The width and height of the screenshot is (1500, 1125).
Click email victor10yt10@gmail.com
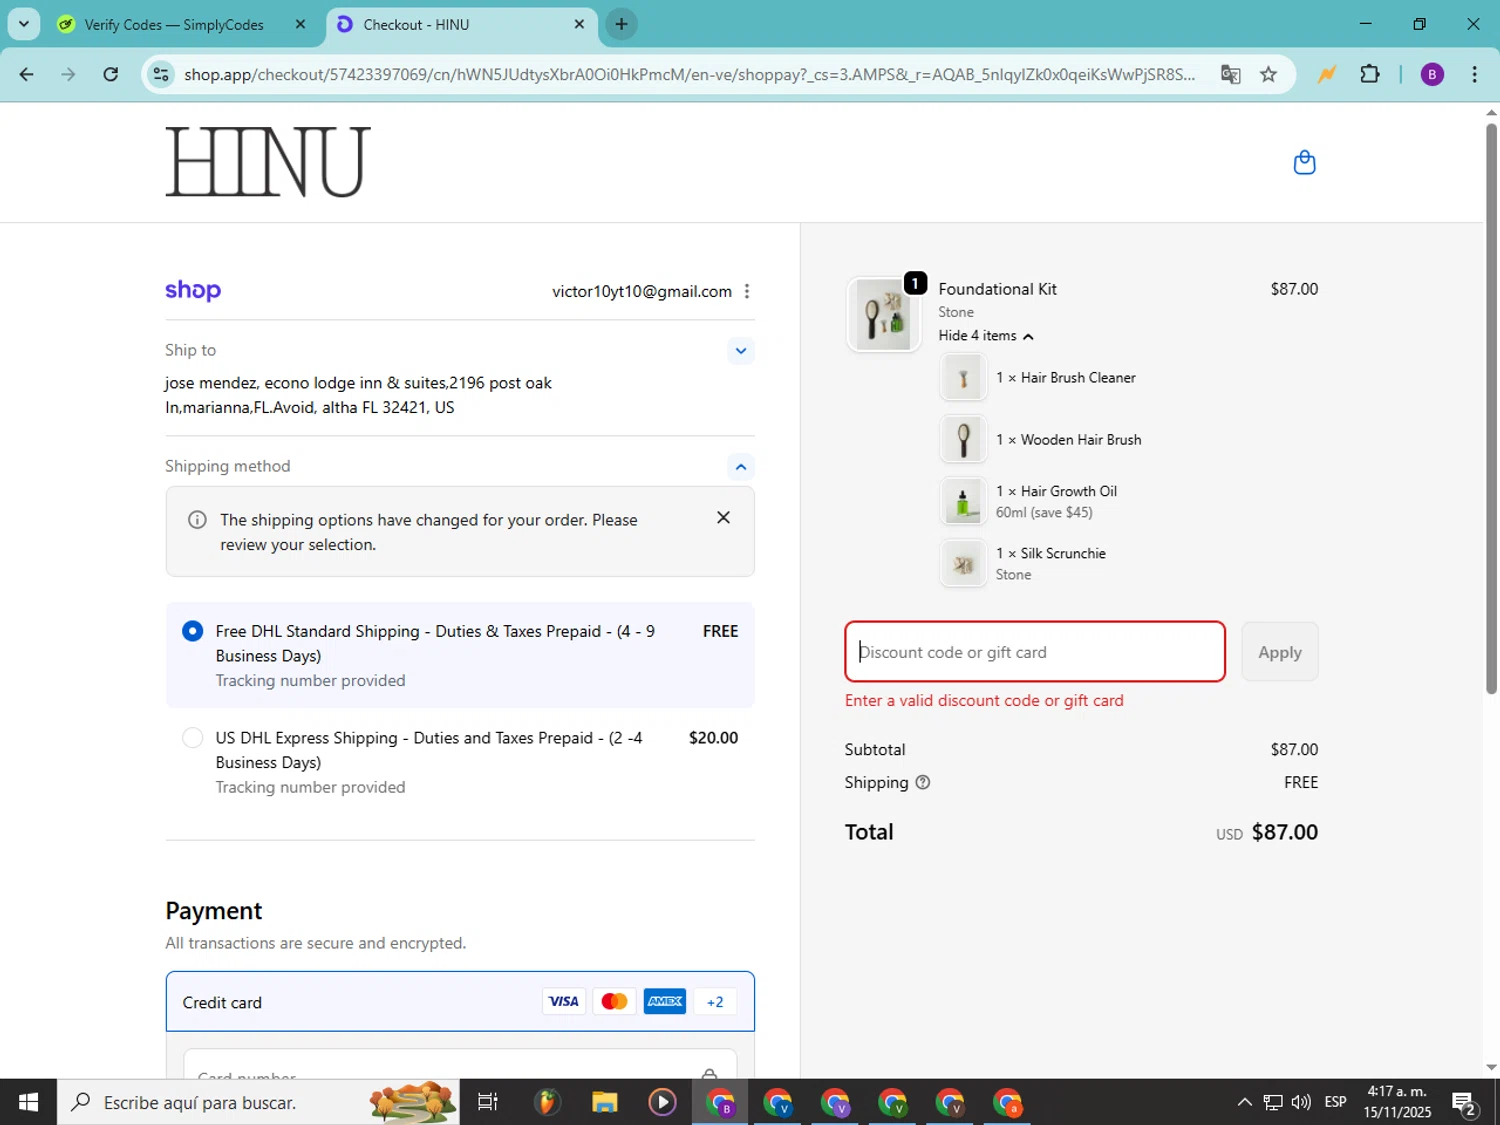(x=642, y=291)
